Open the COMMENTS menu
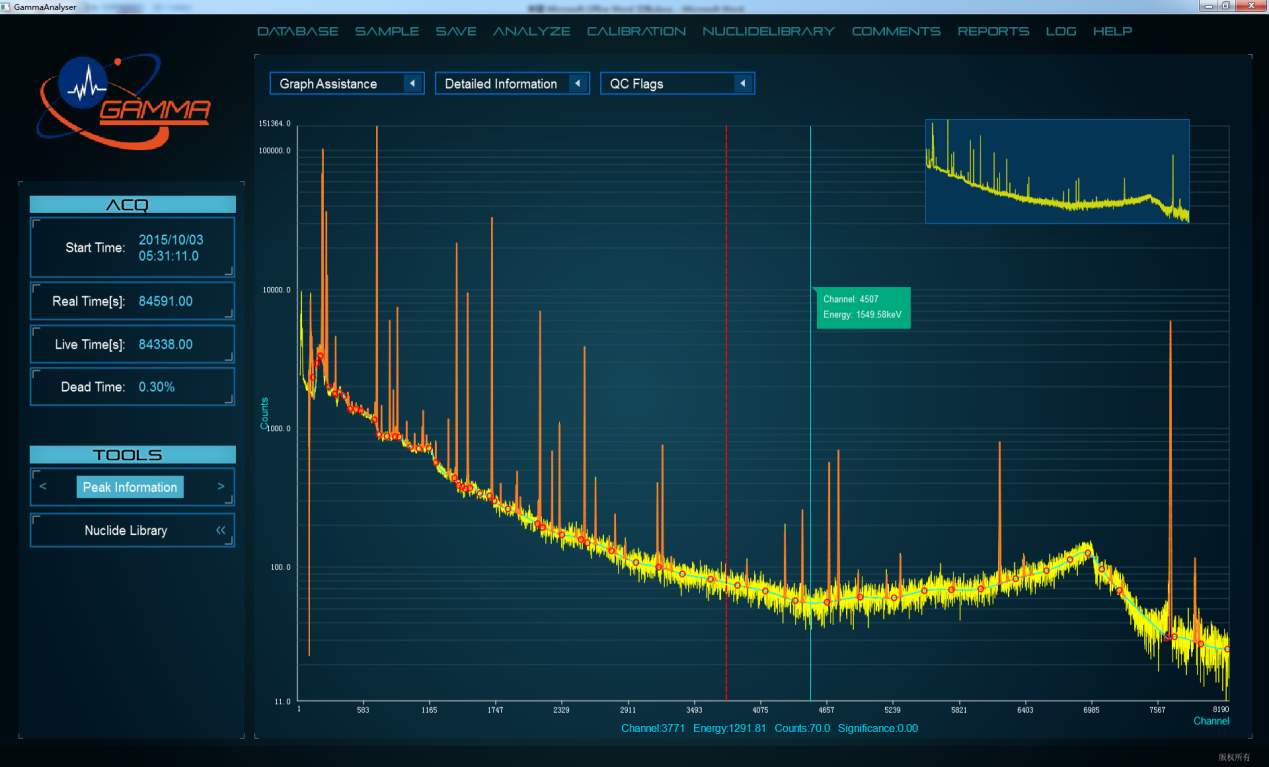 (x=896, y=31)
